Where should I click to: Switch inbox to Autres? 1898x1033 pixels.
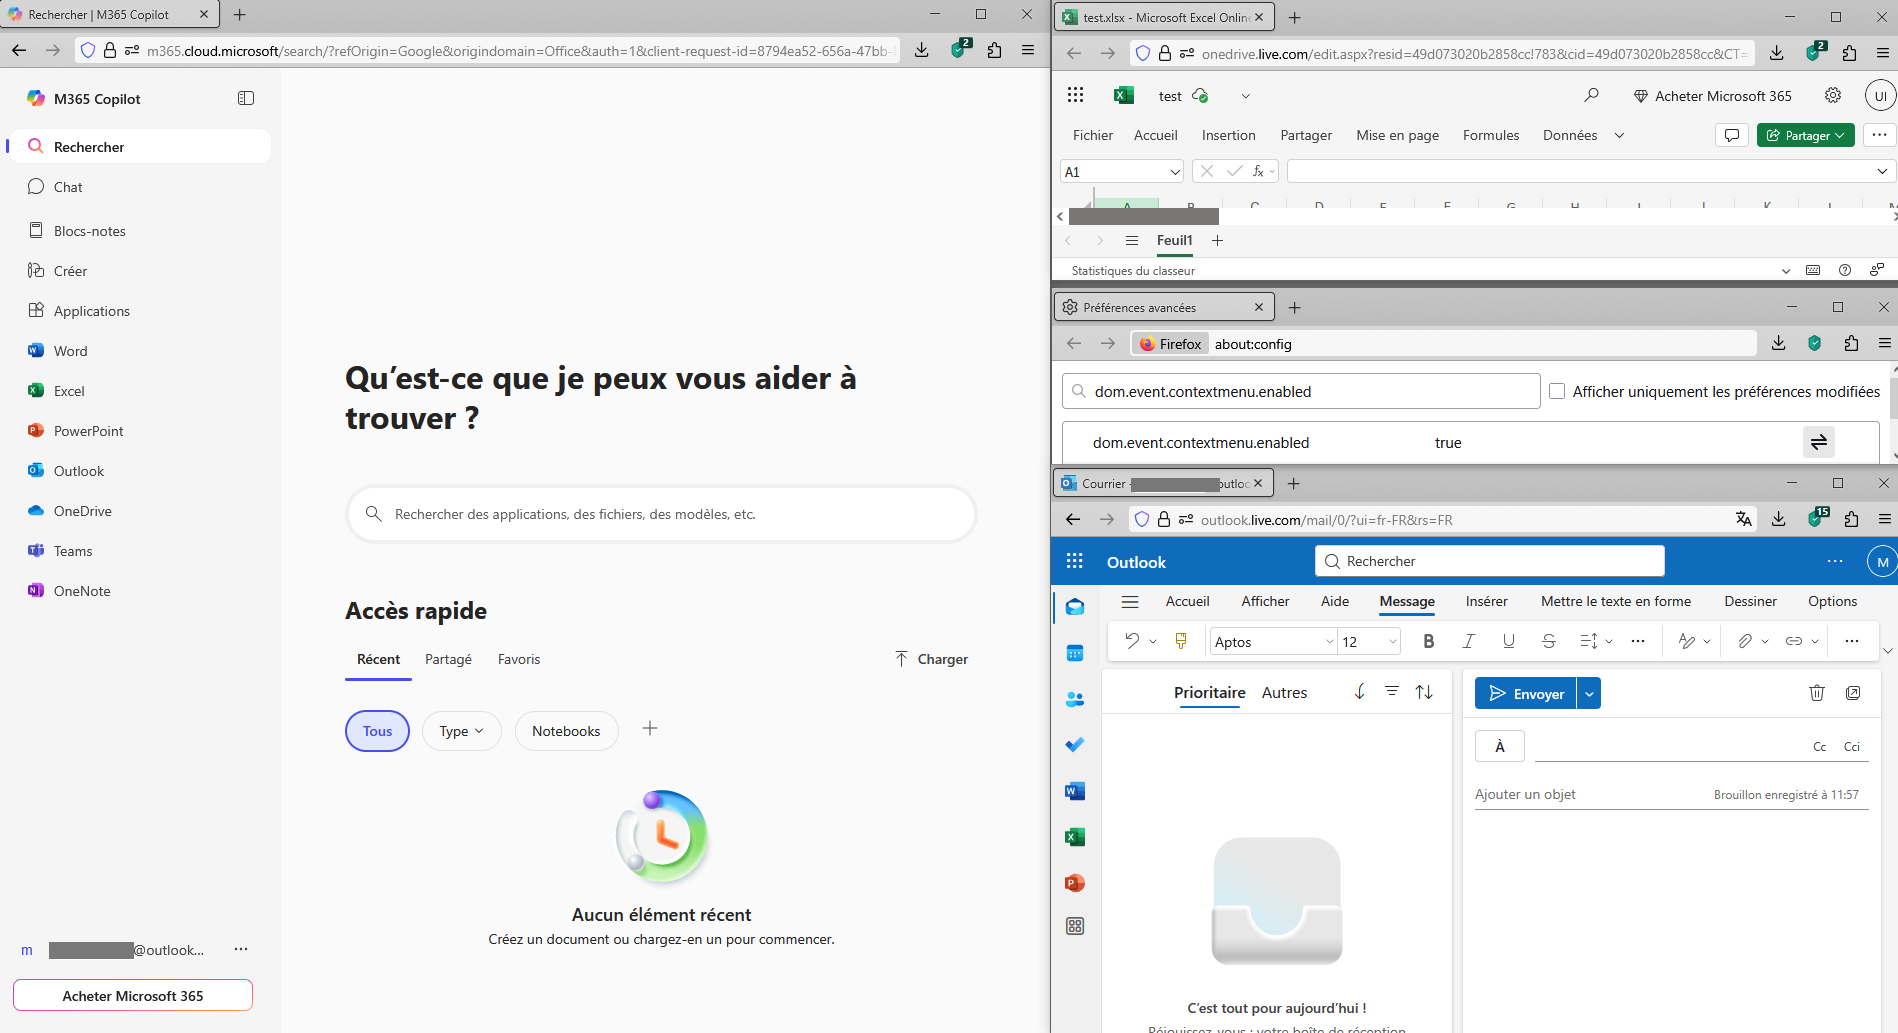click(x=1284, y=692)
